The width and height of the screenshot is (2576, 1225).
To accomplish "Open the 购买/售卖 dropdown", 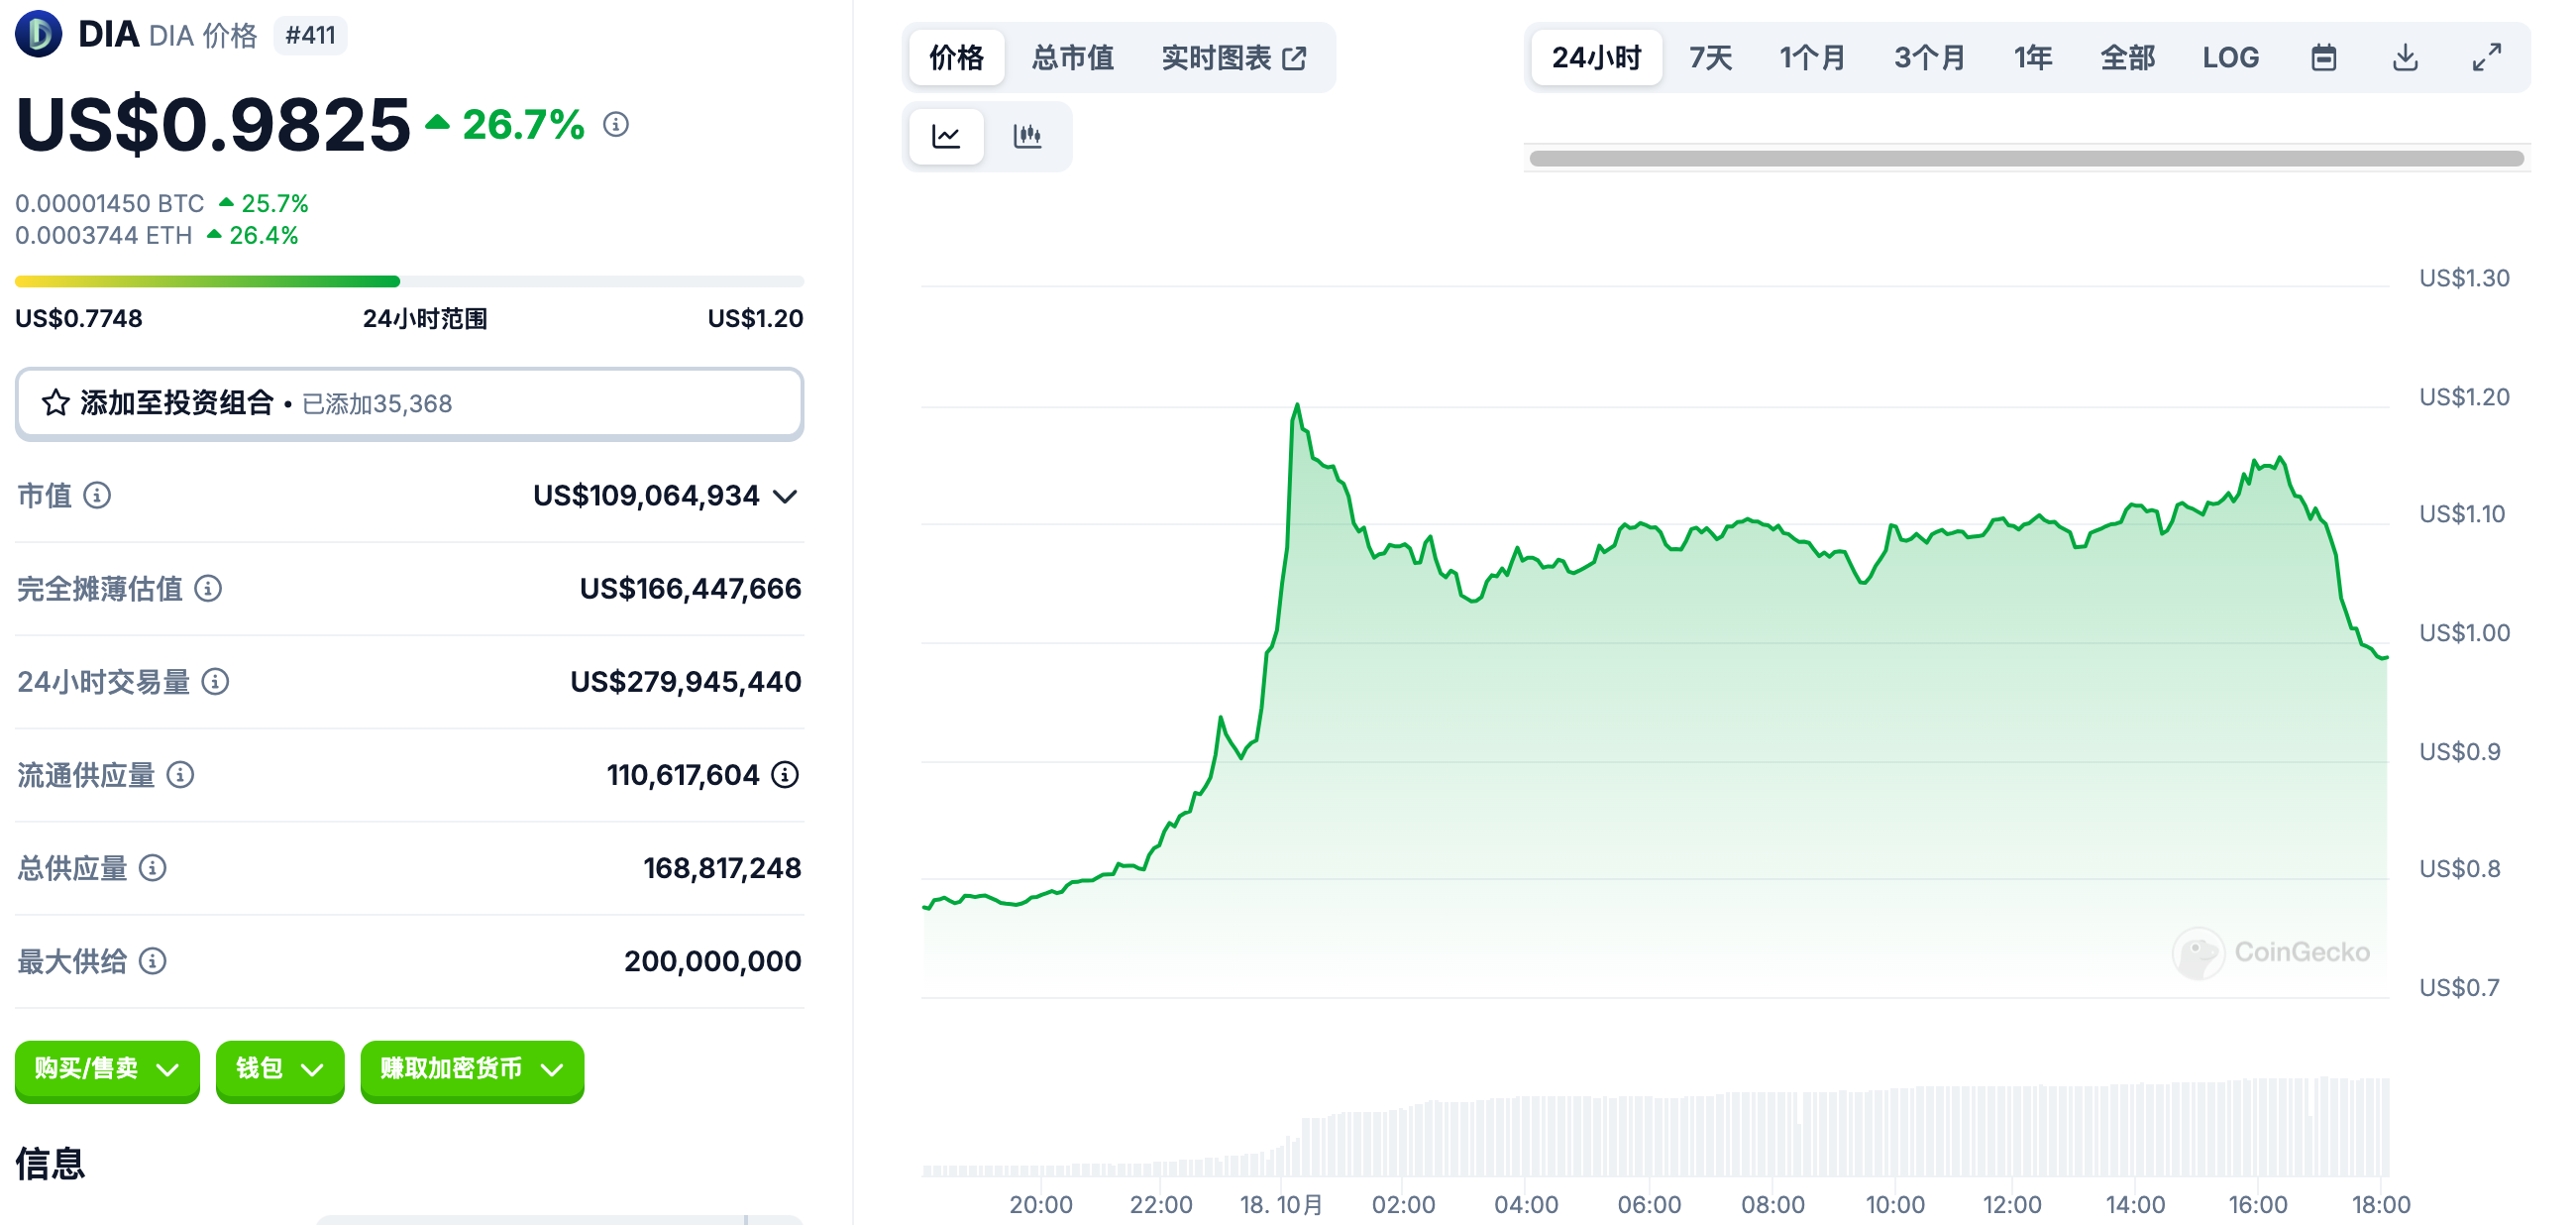I will point(107,1069).
